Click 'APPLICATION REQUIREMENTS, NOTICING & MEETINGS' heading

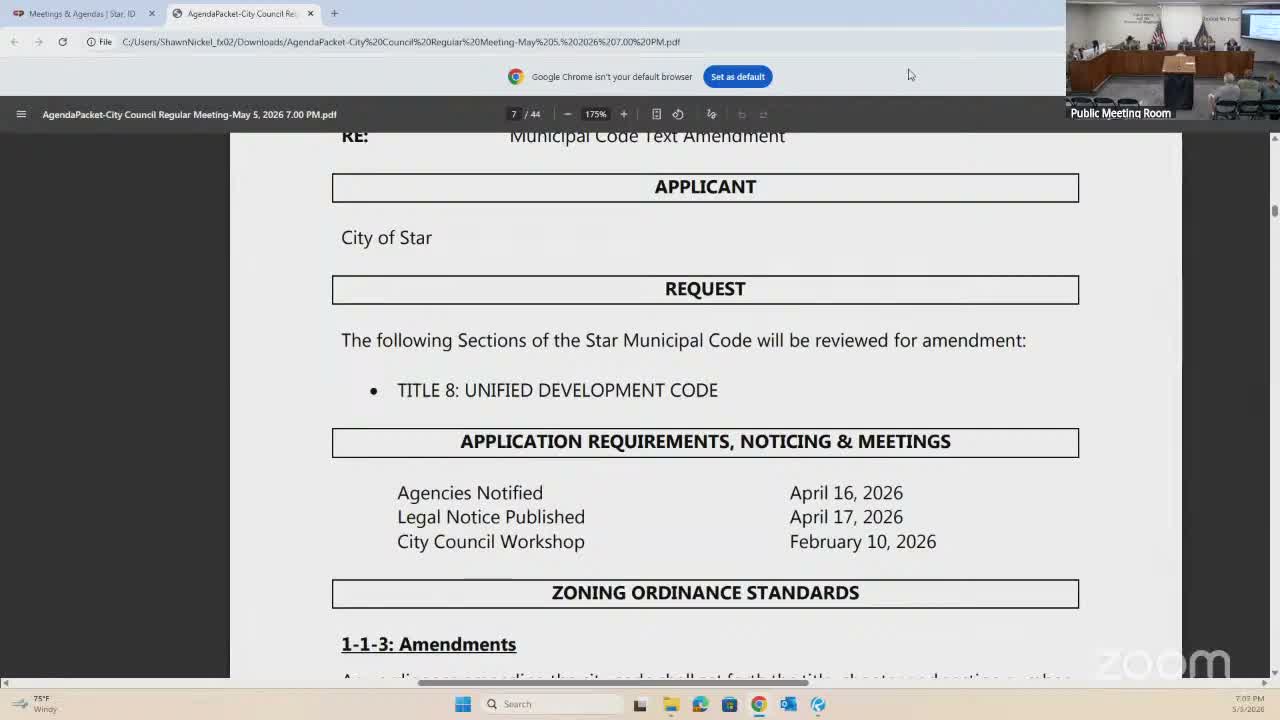click(705, 442)
